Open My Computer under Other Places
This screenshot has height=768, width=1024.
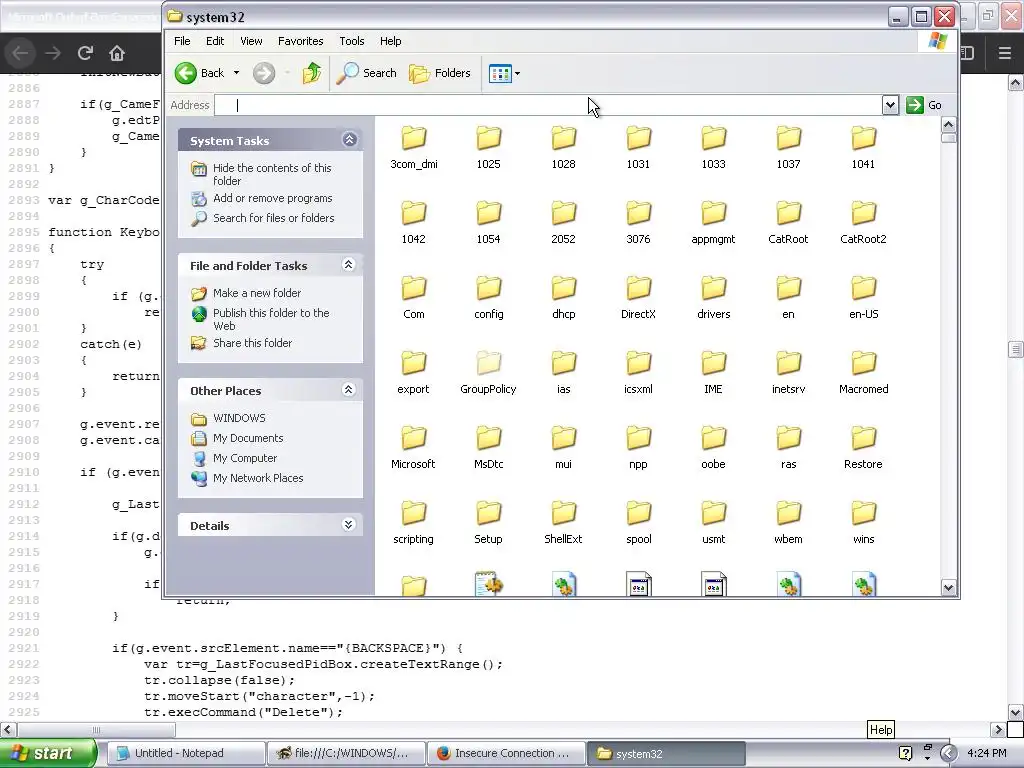coord(244,458)
